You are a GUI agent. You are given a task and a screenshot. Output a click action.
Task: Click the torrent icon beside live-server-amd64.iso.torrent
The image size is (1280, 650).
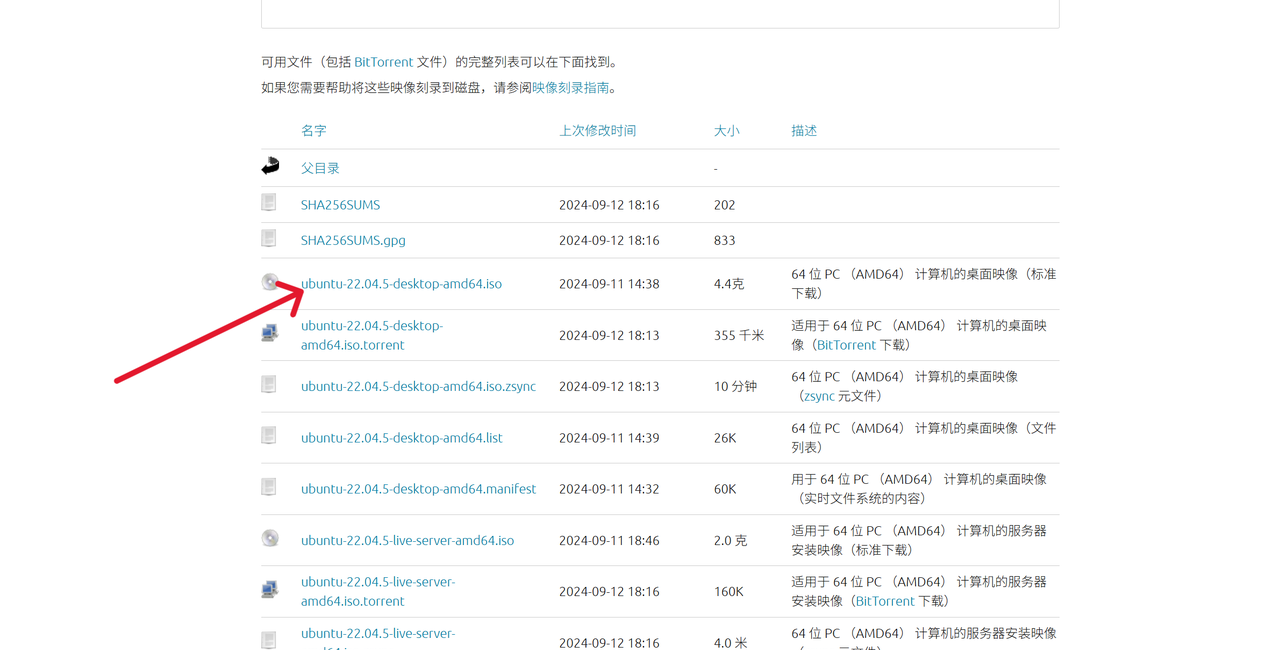coord(270,589)
